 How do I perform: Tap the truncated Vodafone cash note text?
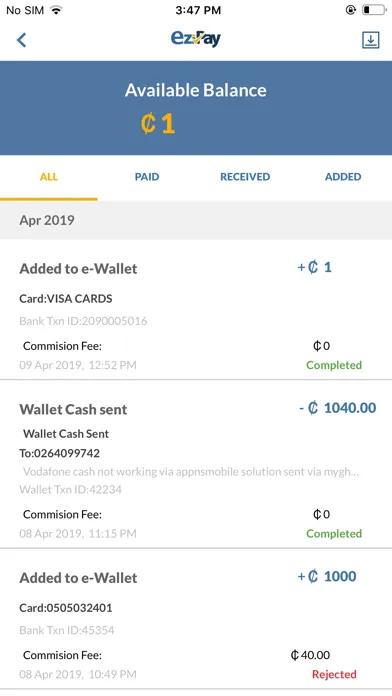[x=191, y=471]
